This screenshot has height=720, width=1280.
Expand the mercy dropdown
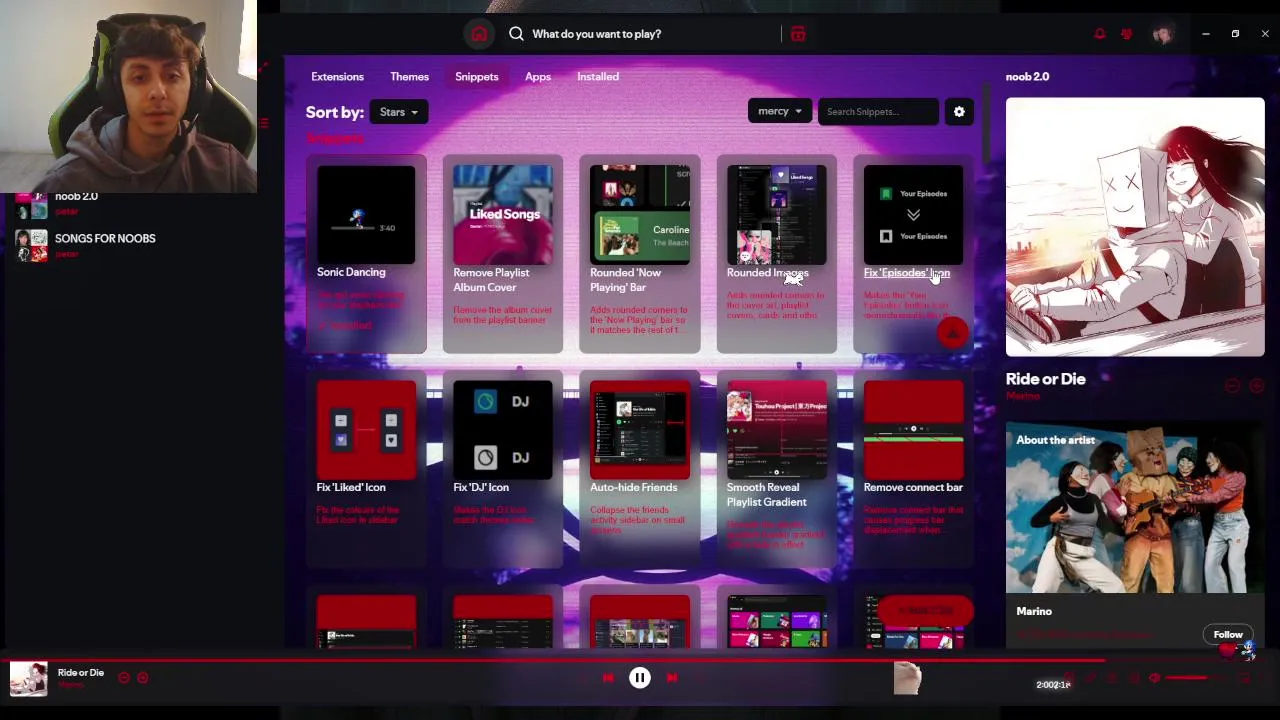pyautogui.click(x=779, y=111)
